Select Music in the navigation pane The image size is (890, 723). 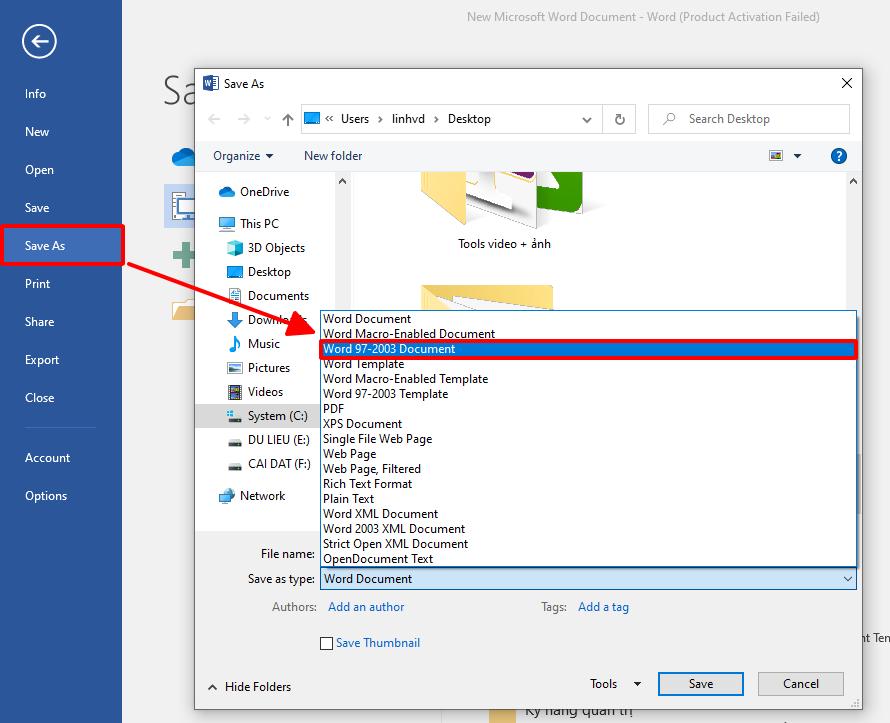[x=253, y=344]
